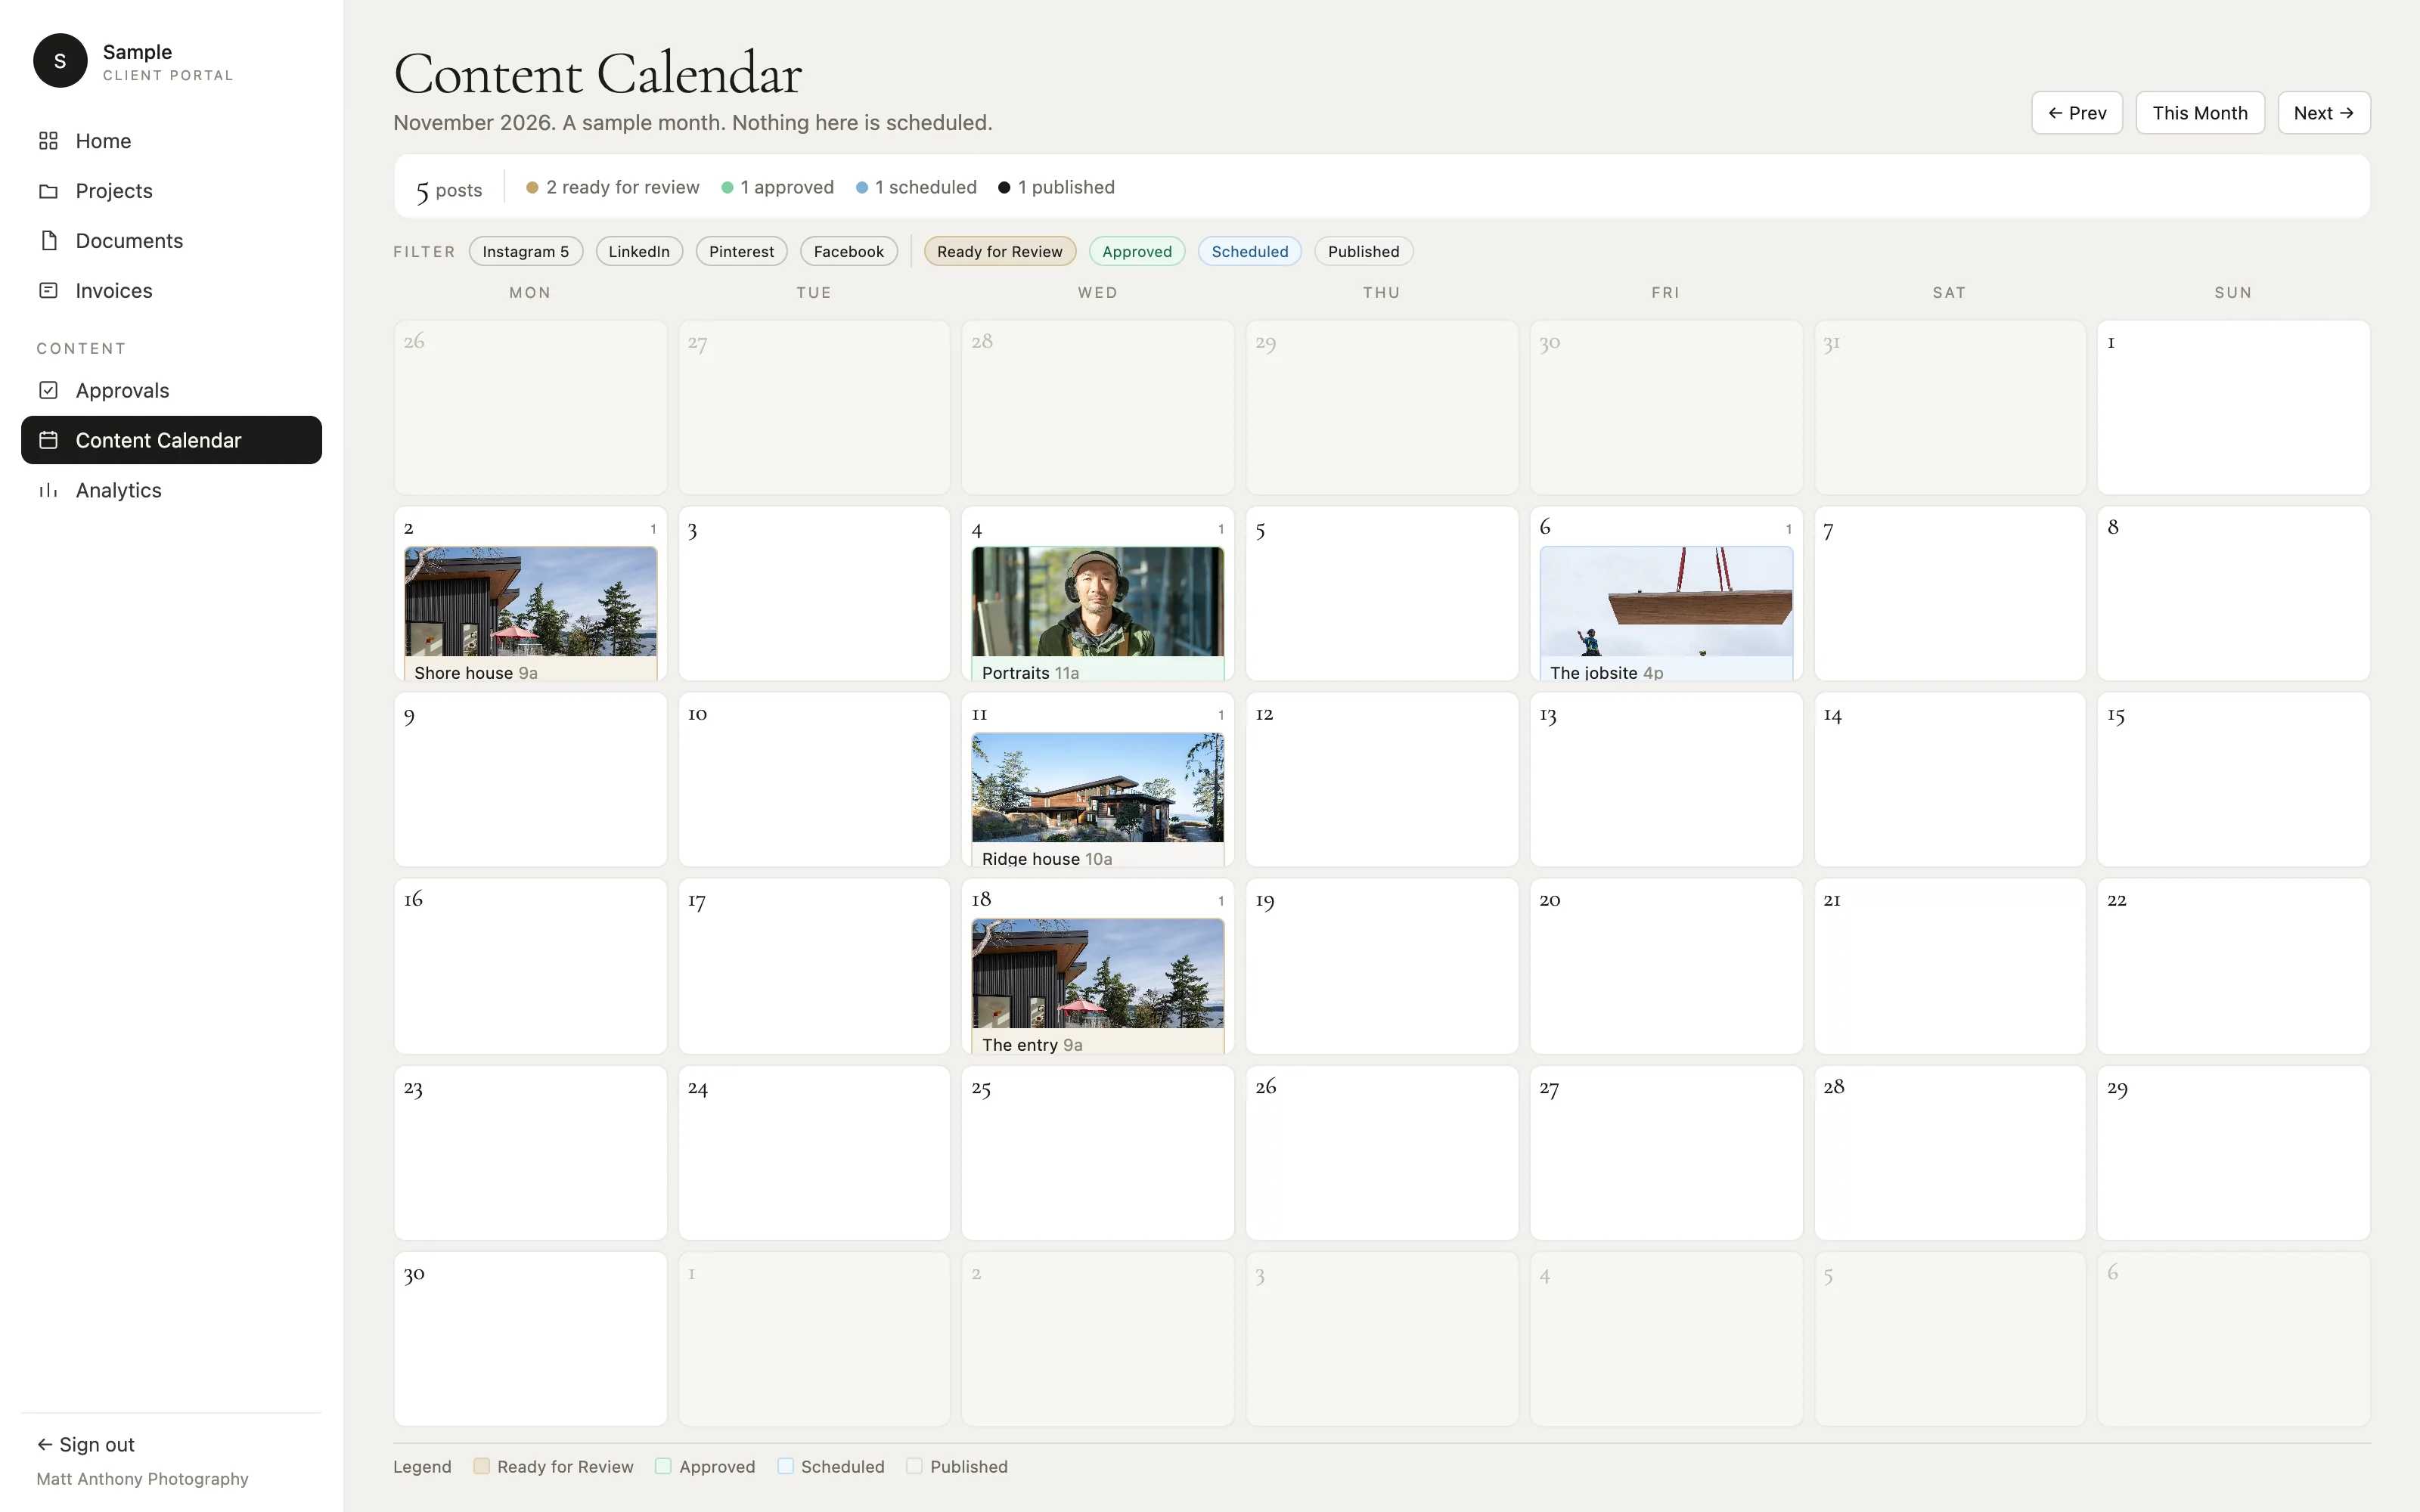This screenshot has height=1512, width=2420.
Task: Click the Ready for Review legend swatch
Action: 481,1466
